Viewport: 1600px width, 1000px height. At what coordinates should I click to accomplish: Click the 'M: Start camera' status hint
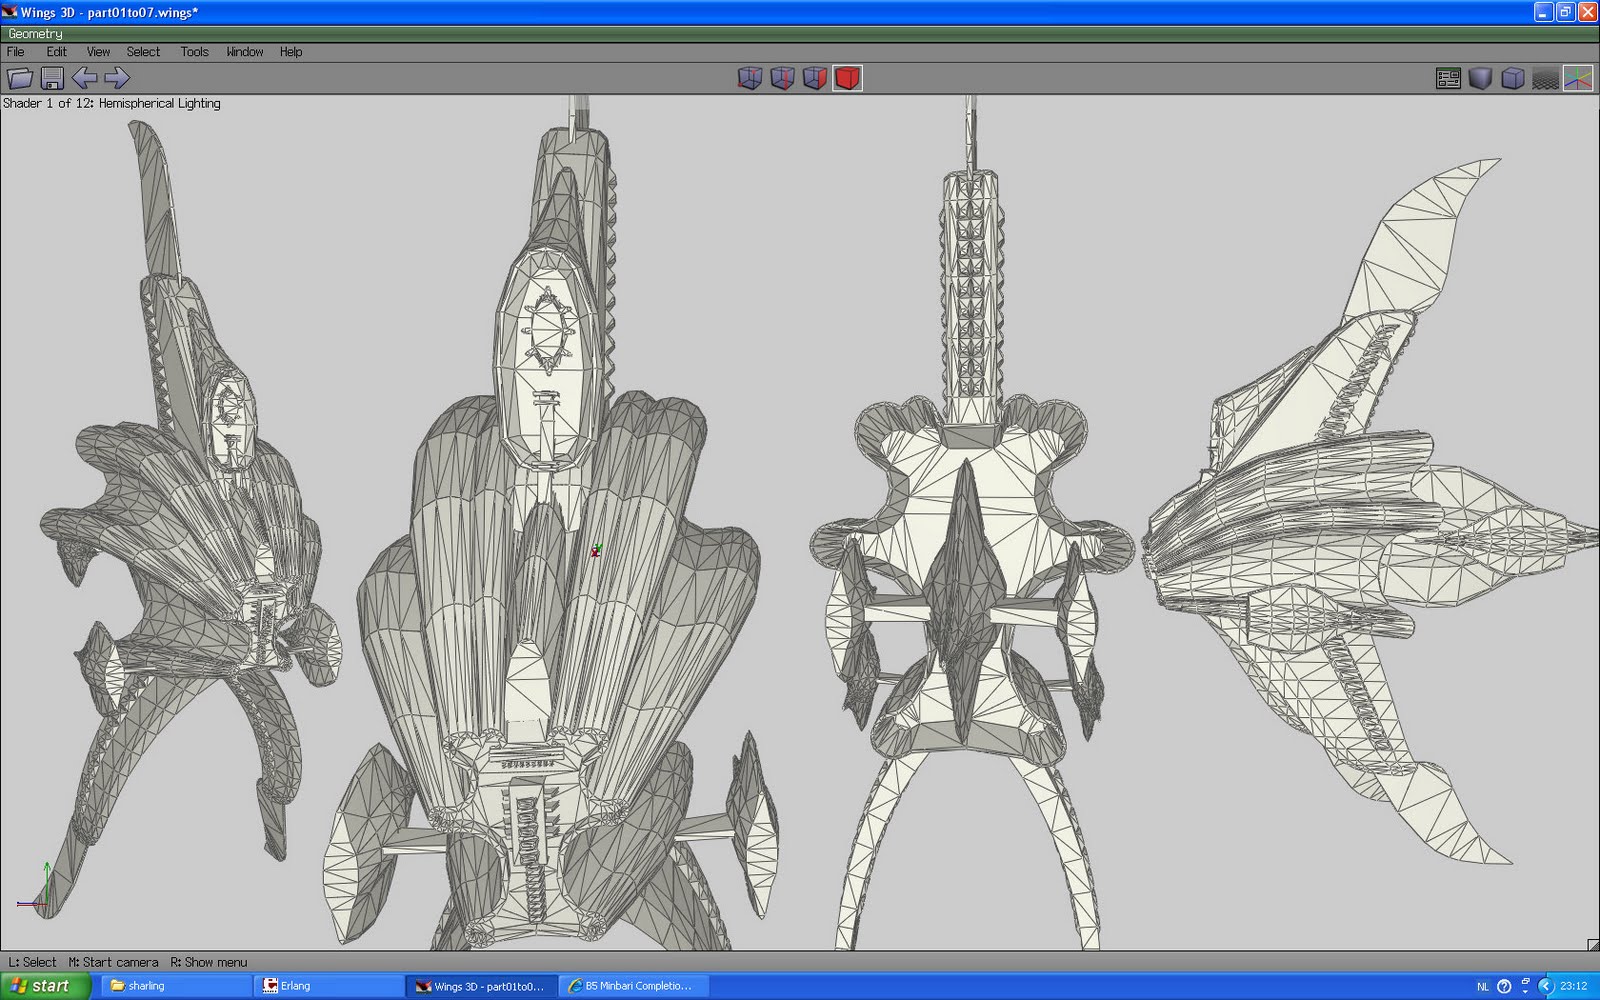point(113,962)
